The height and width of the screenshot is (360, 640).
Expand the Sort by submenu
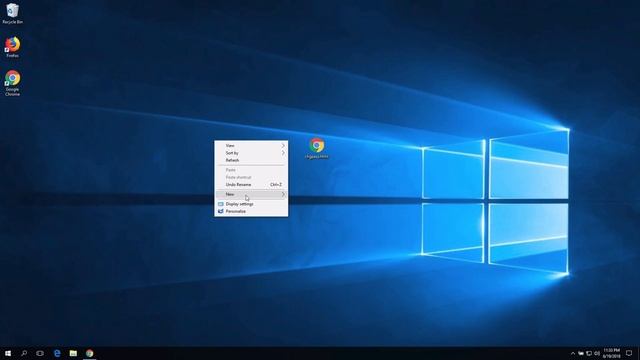(x=251, y=153)
